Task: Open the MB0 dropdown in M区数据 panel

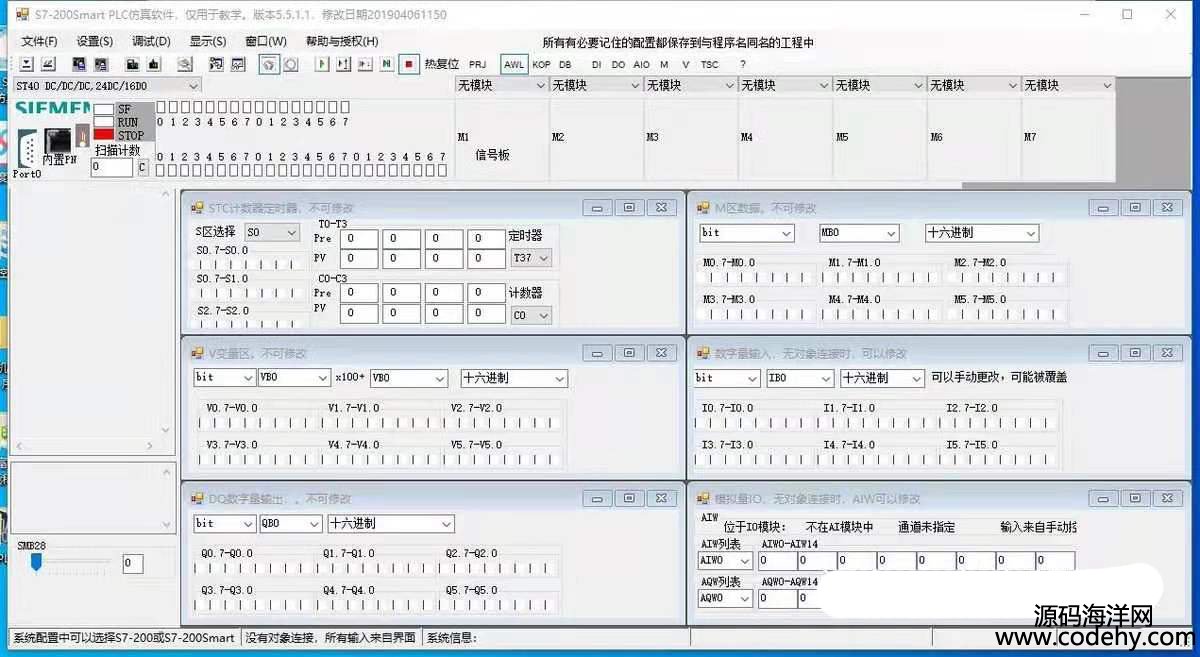Action: point(859,233)
